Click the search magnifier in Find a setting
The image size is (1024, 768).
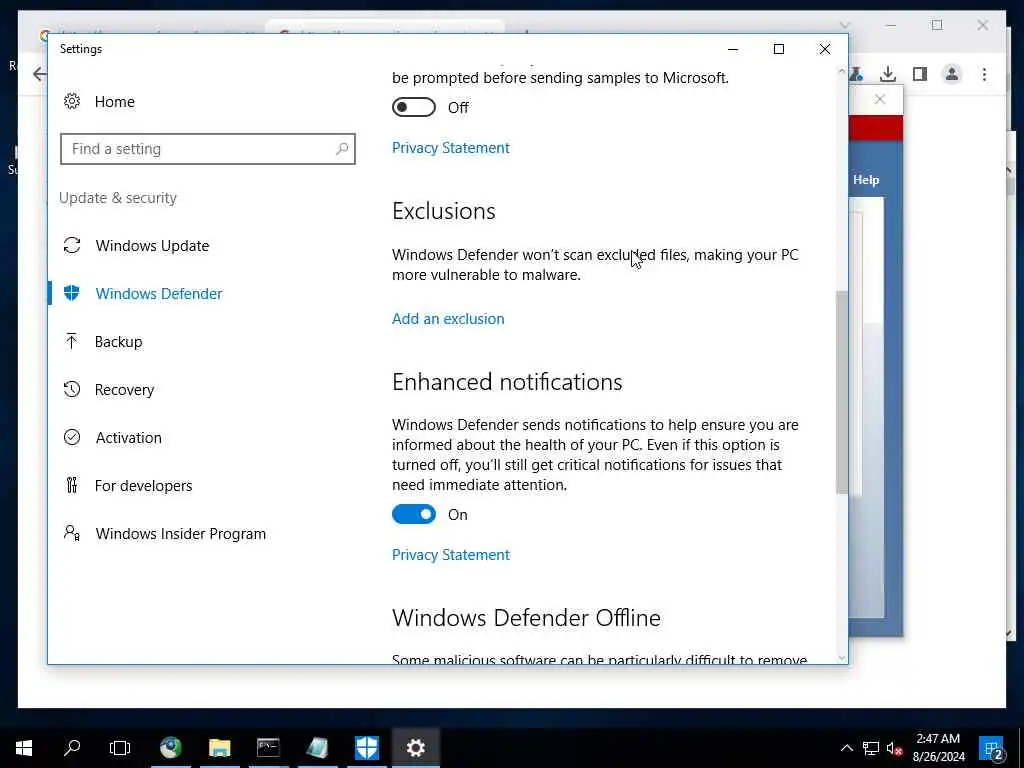click(x=342, y=149)
